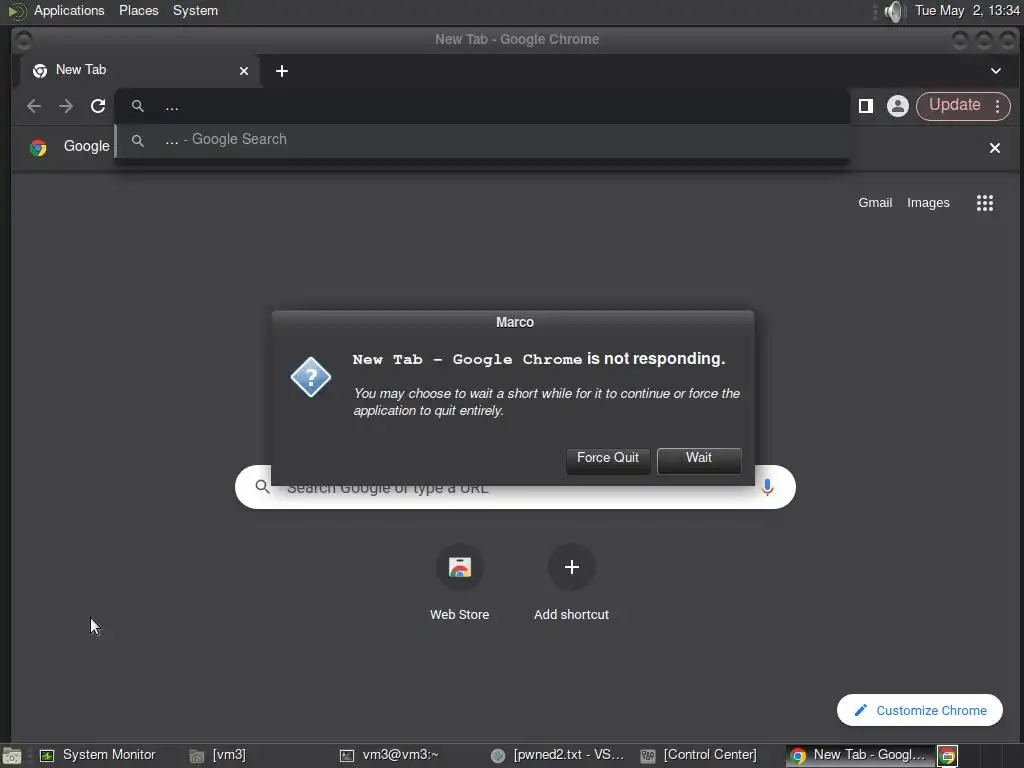
Task: Click the Marco dialog title bar
Action: coord(513,322)
